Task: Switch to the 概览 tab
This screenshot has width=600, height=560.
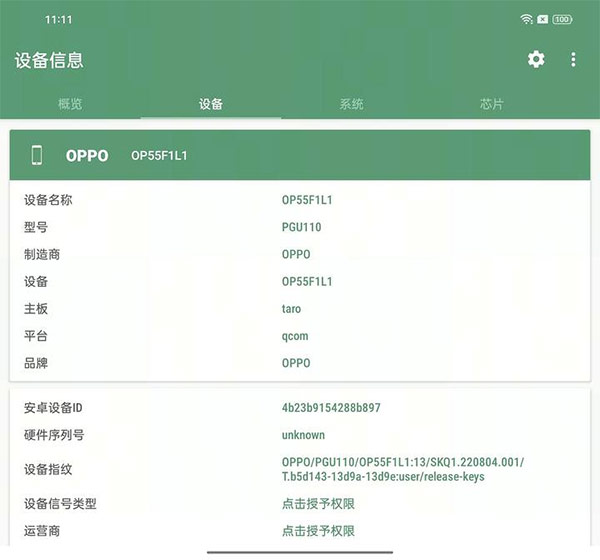Action: tap(70, 104)
